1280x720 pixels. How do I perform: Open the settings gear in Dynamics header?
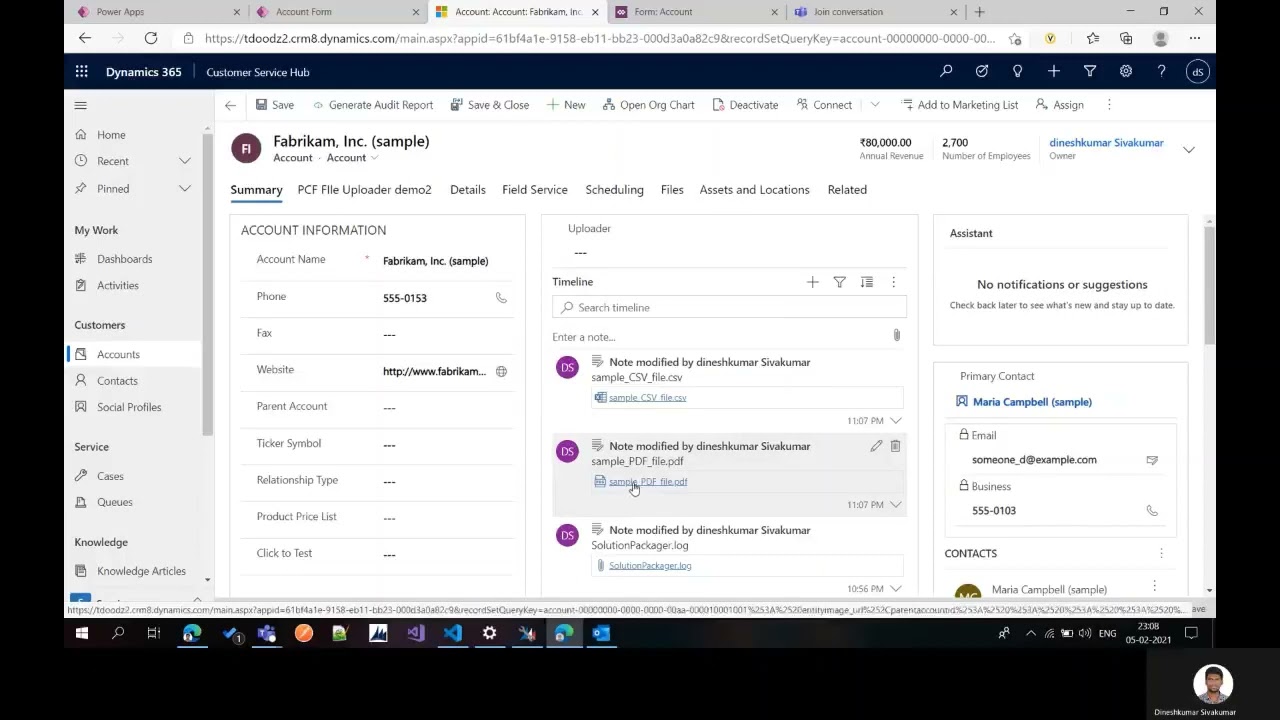click(1126, 72)
